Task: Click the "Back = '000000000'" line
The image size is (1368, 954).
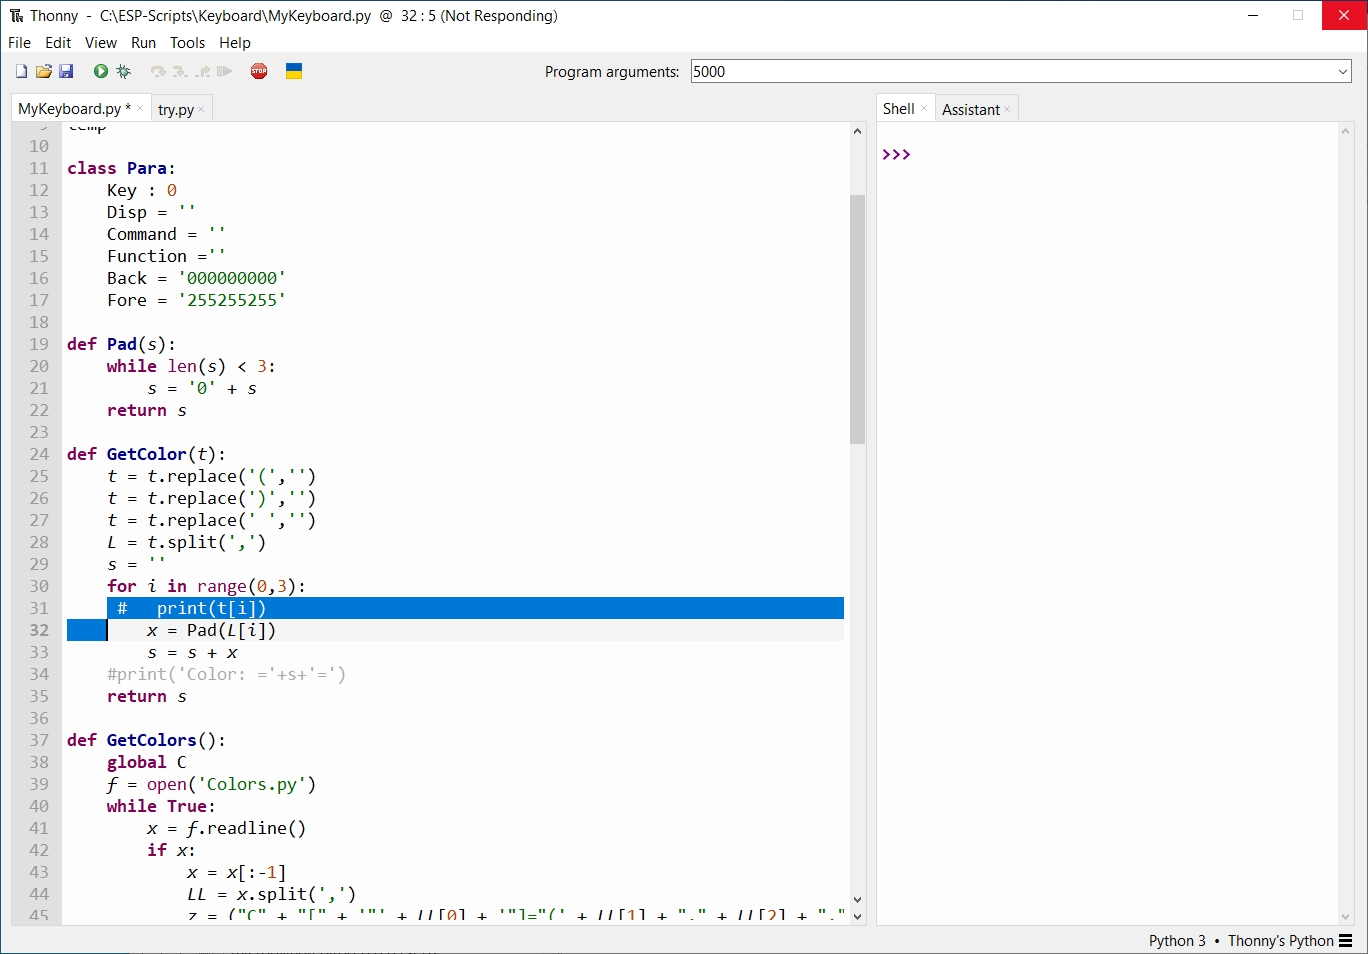Action: pos(196,278)
